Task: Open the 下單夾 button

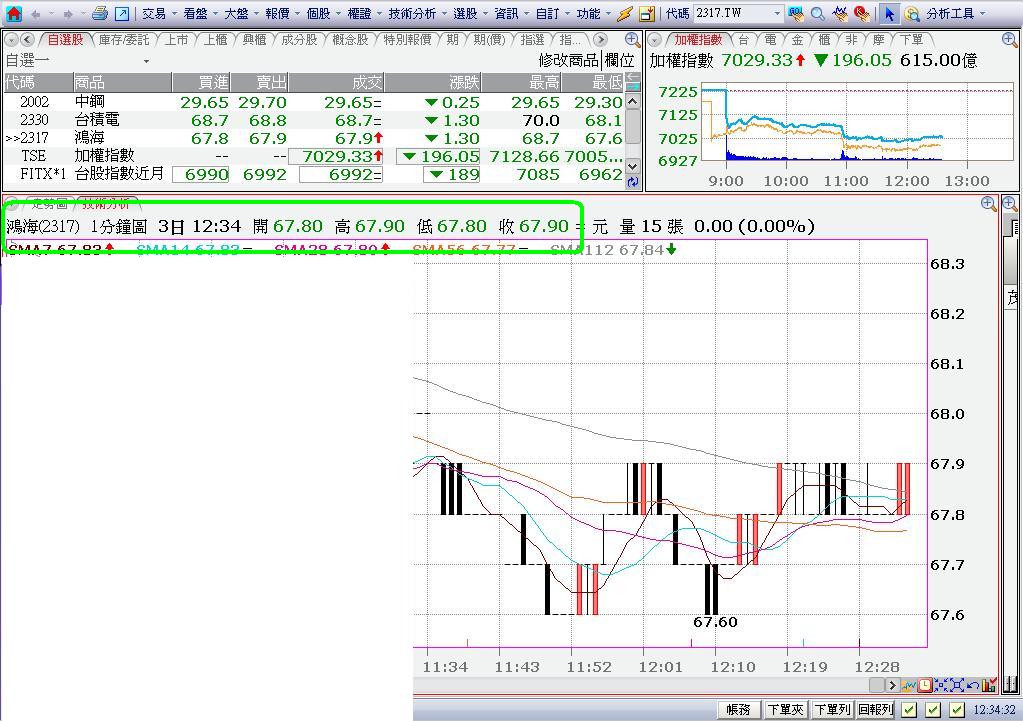Action: [786, 709]
